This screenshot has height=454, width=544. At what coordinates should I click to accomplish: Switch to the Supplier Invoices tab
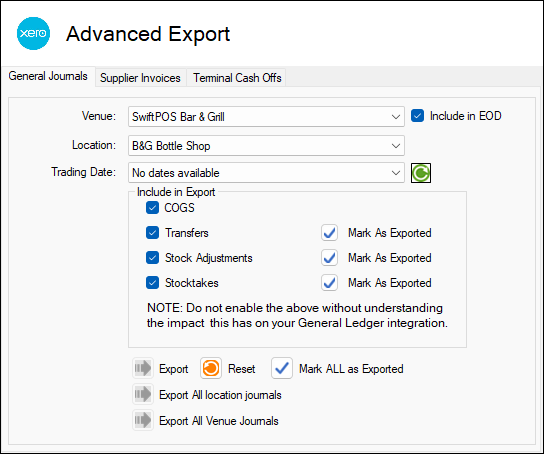click(x=140, y=78)
